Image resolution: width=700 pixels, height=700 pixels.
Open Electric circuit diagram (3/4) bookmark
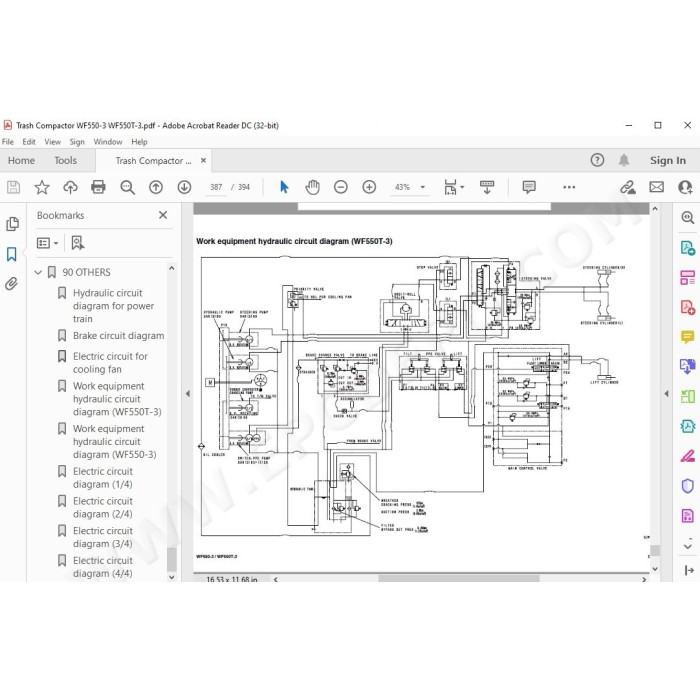click(103, 537)
